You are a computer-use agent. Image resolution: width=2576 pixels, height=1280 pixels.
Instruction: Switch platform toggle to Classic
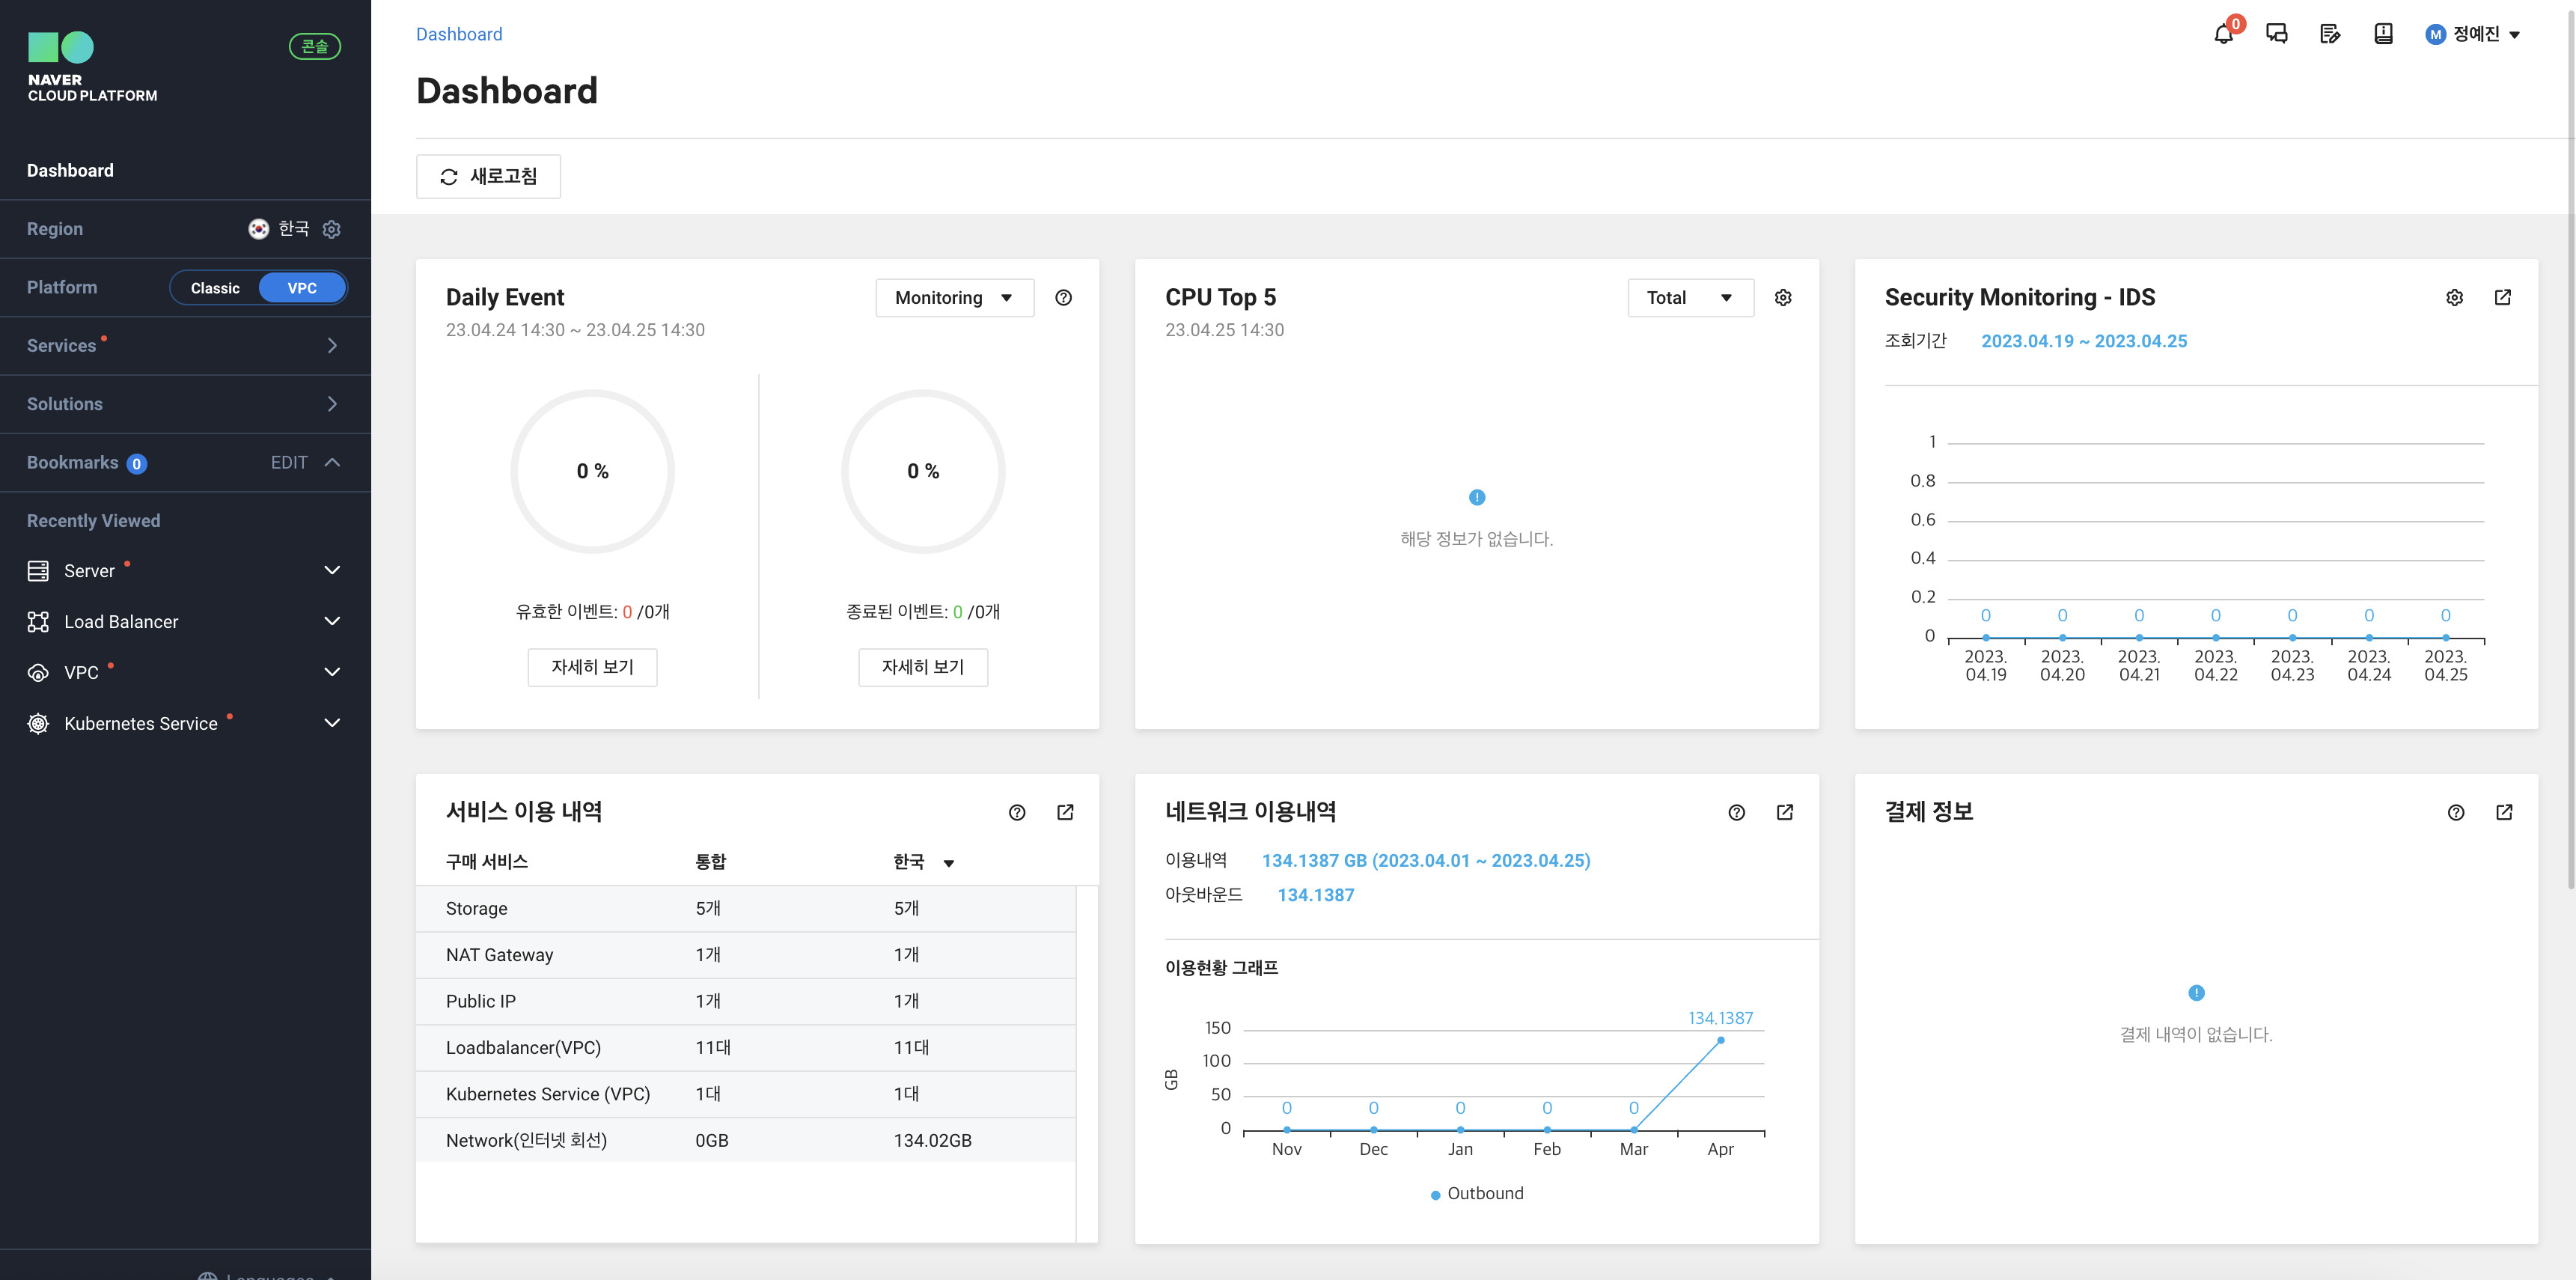[215, 288]
